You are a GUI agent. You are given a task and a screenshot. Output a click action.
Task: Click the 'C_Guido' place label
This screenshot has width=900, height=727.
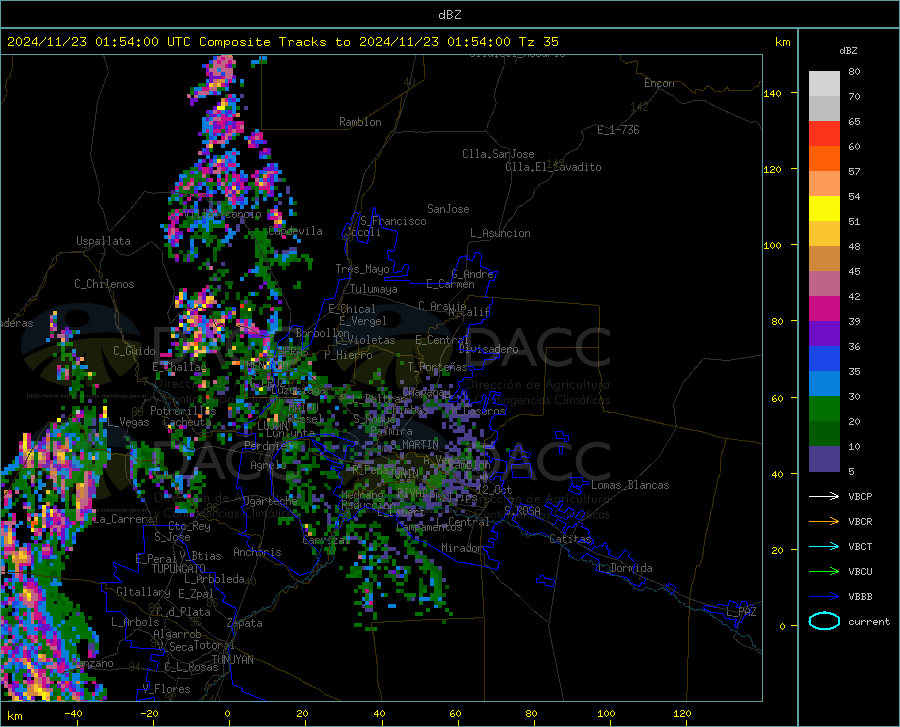tap(134, 351)
